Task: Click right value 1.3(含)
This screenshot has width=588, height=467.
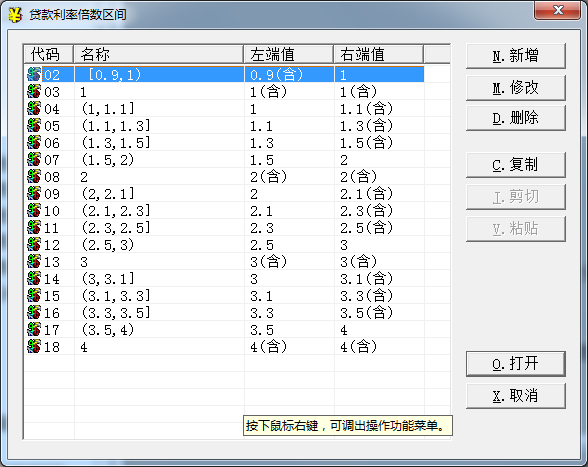Action: pyautogui.click(x=366, y=126)
